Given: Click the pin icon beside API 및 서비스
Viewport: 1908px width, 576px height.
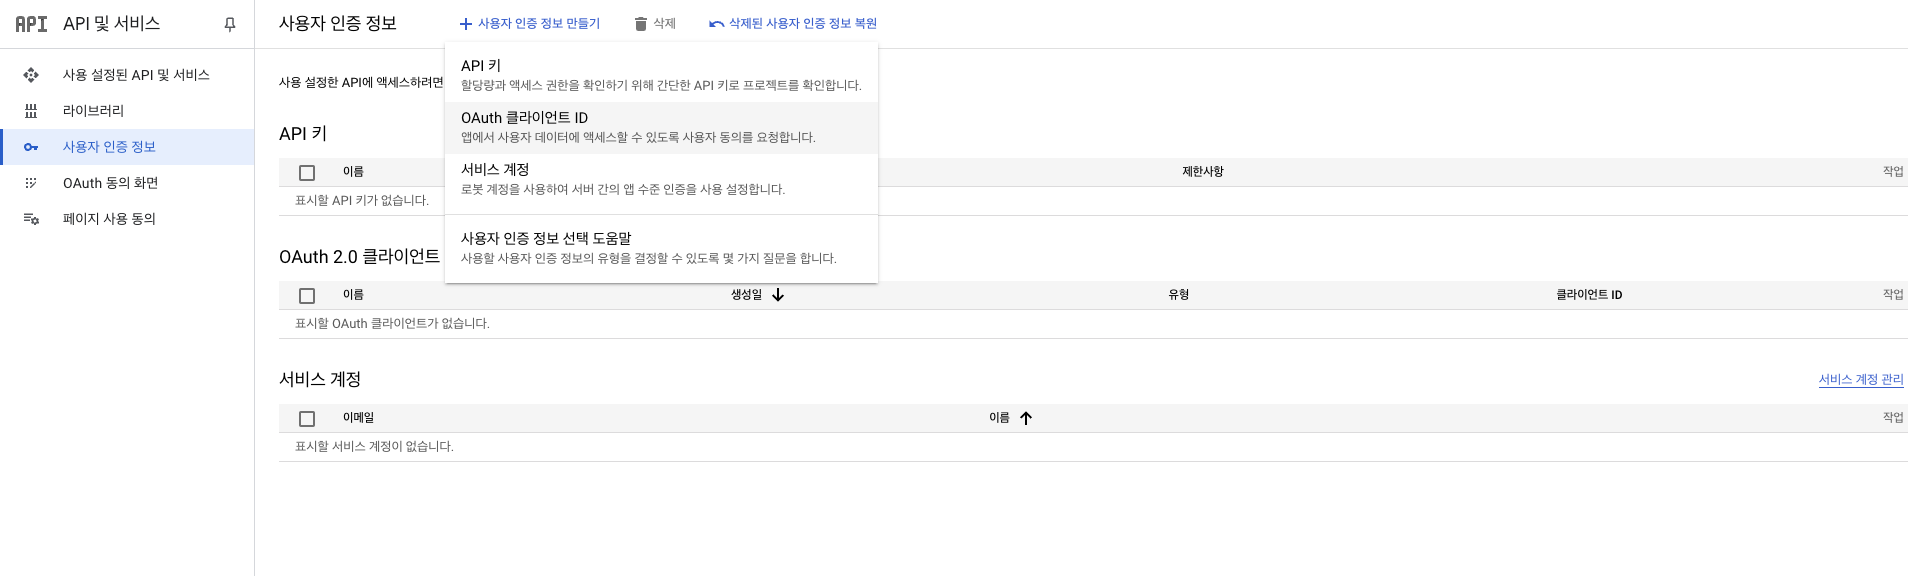Looking at the screenshot, I should 230,24.
